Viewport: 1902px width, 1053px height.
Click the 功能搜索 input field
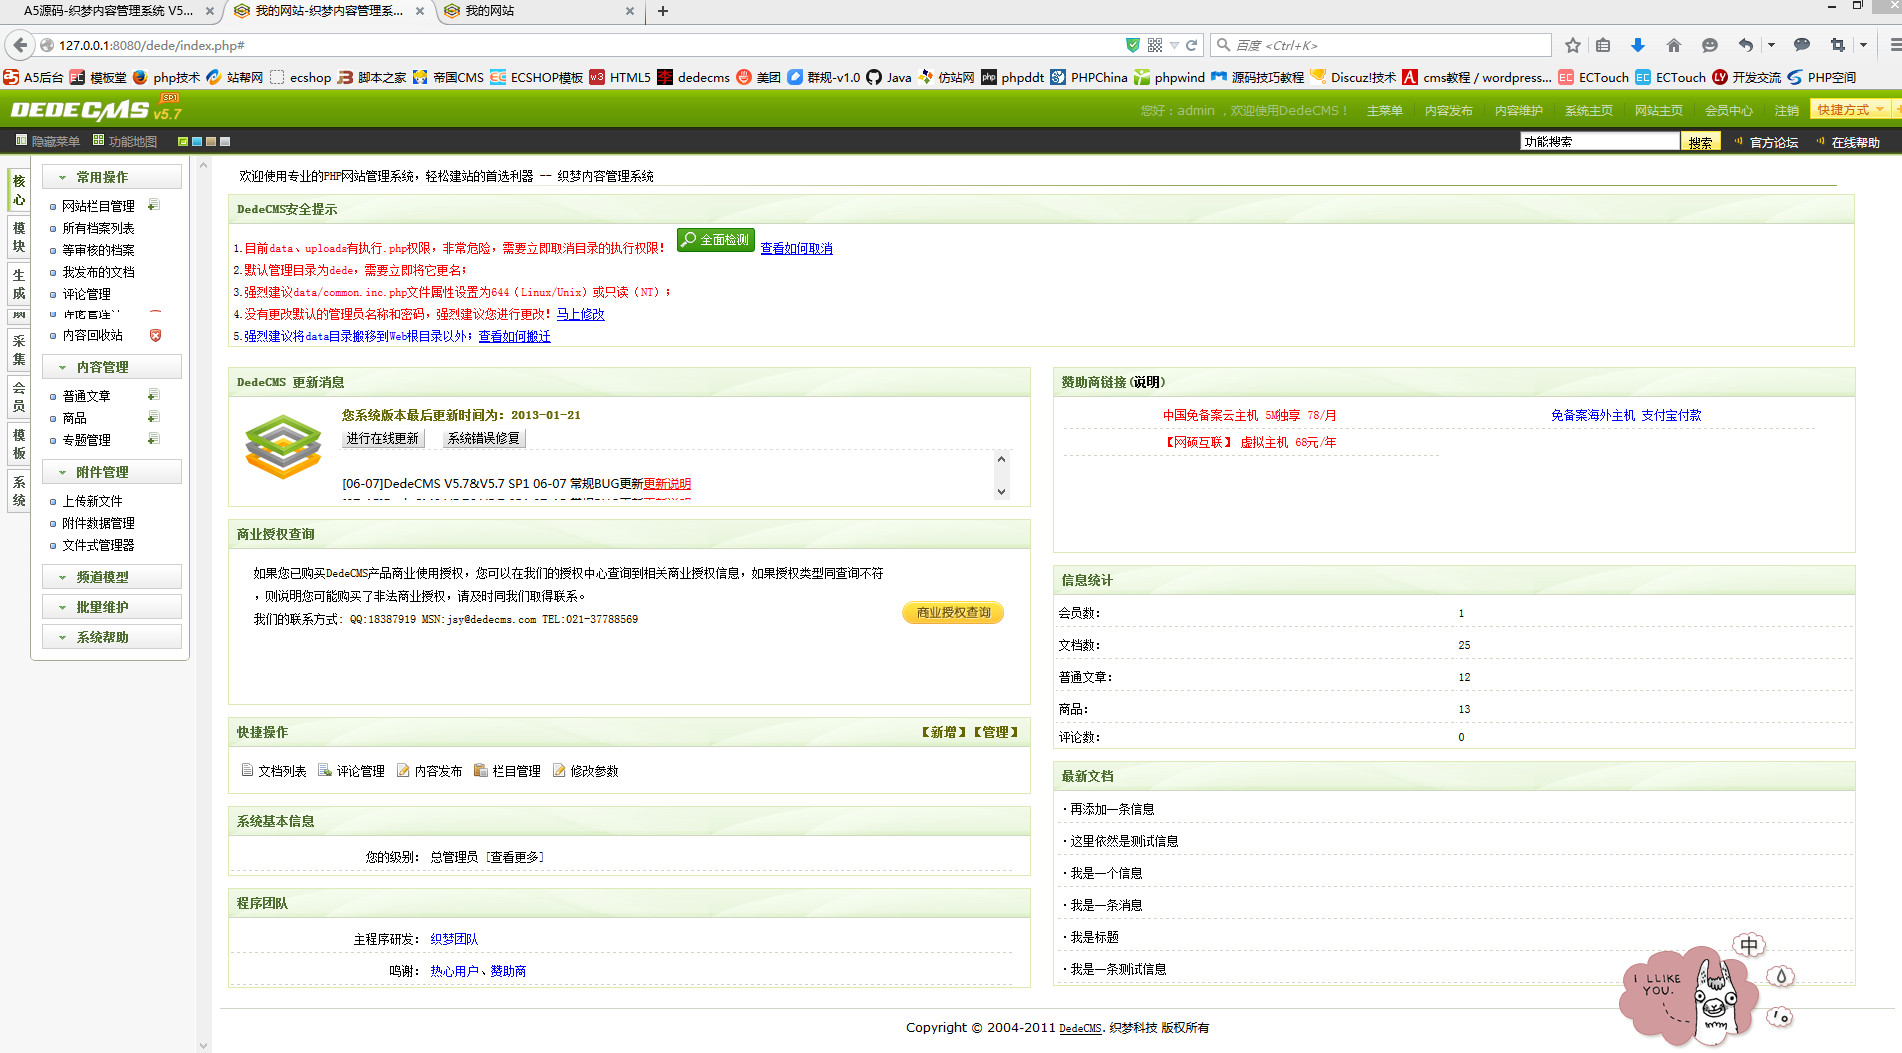[x=1600, y=142]
